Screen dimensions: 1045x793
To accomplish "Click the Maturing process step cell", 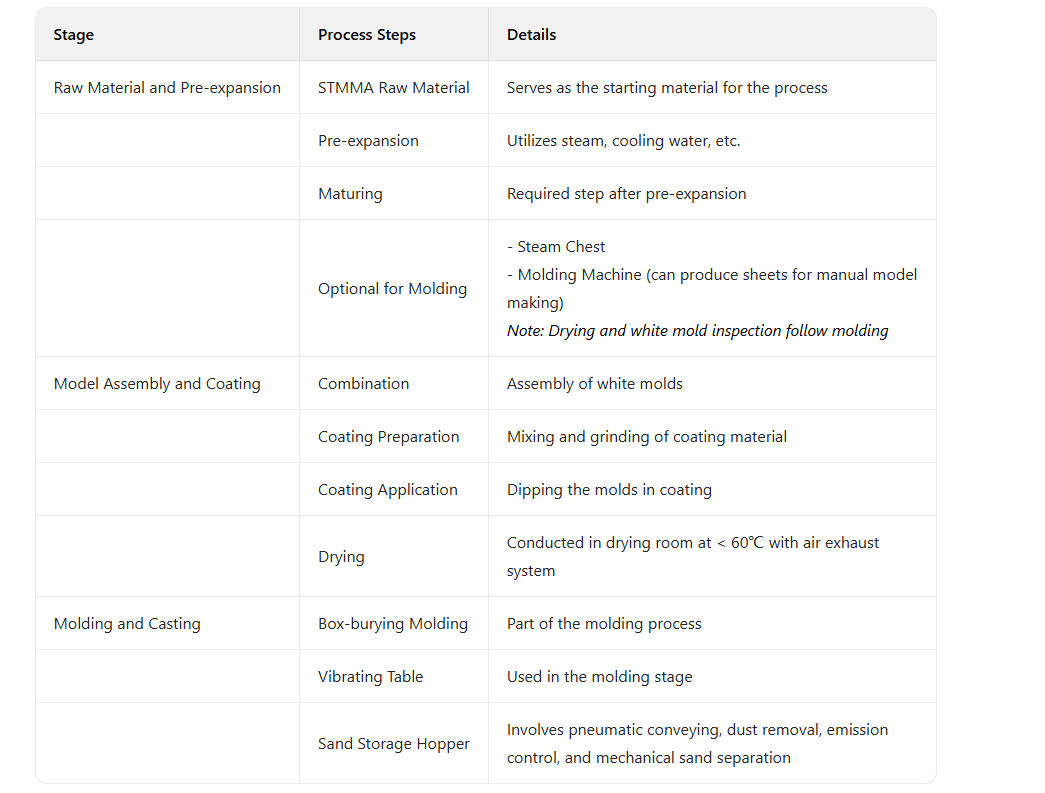I will point(350,194).
